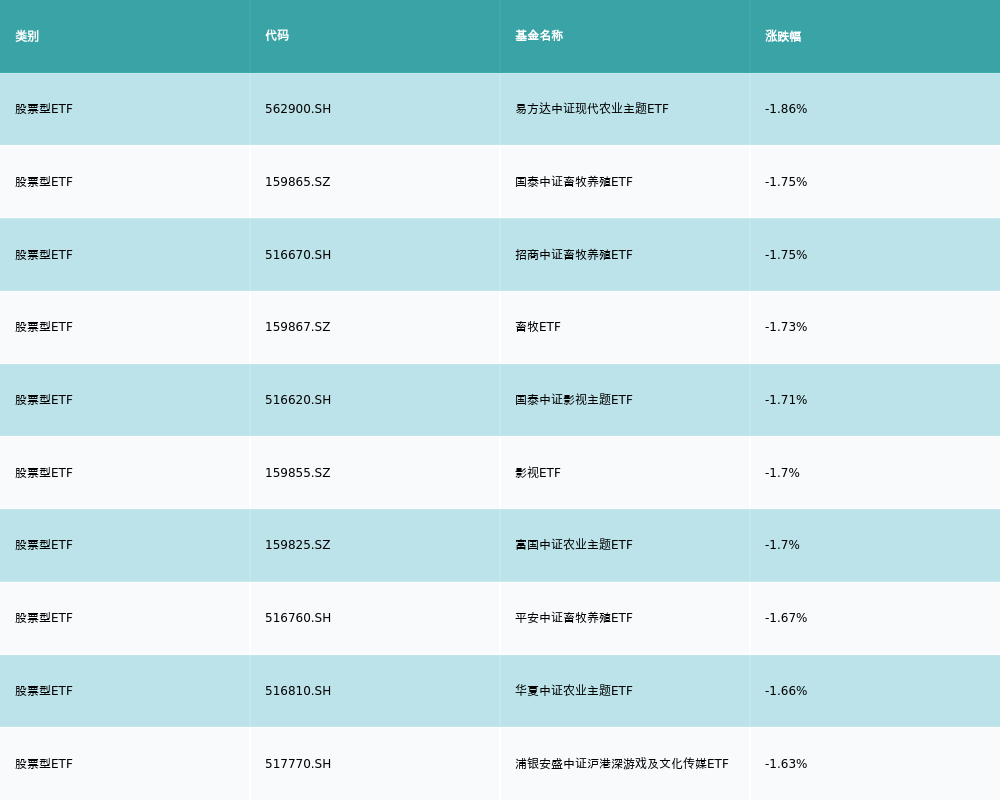This screenshot has height=800, width=1000.
Task: Select fund code 159855.SZ
Action: tap(298, 473)
